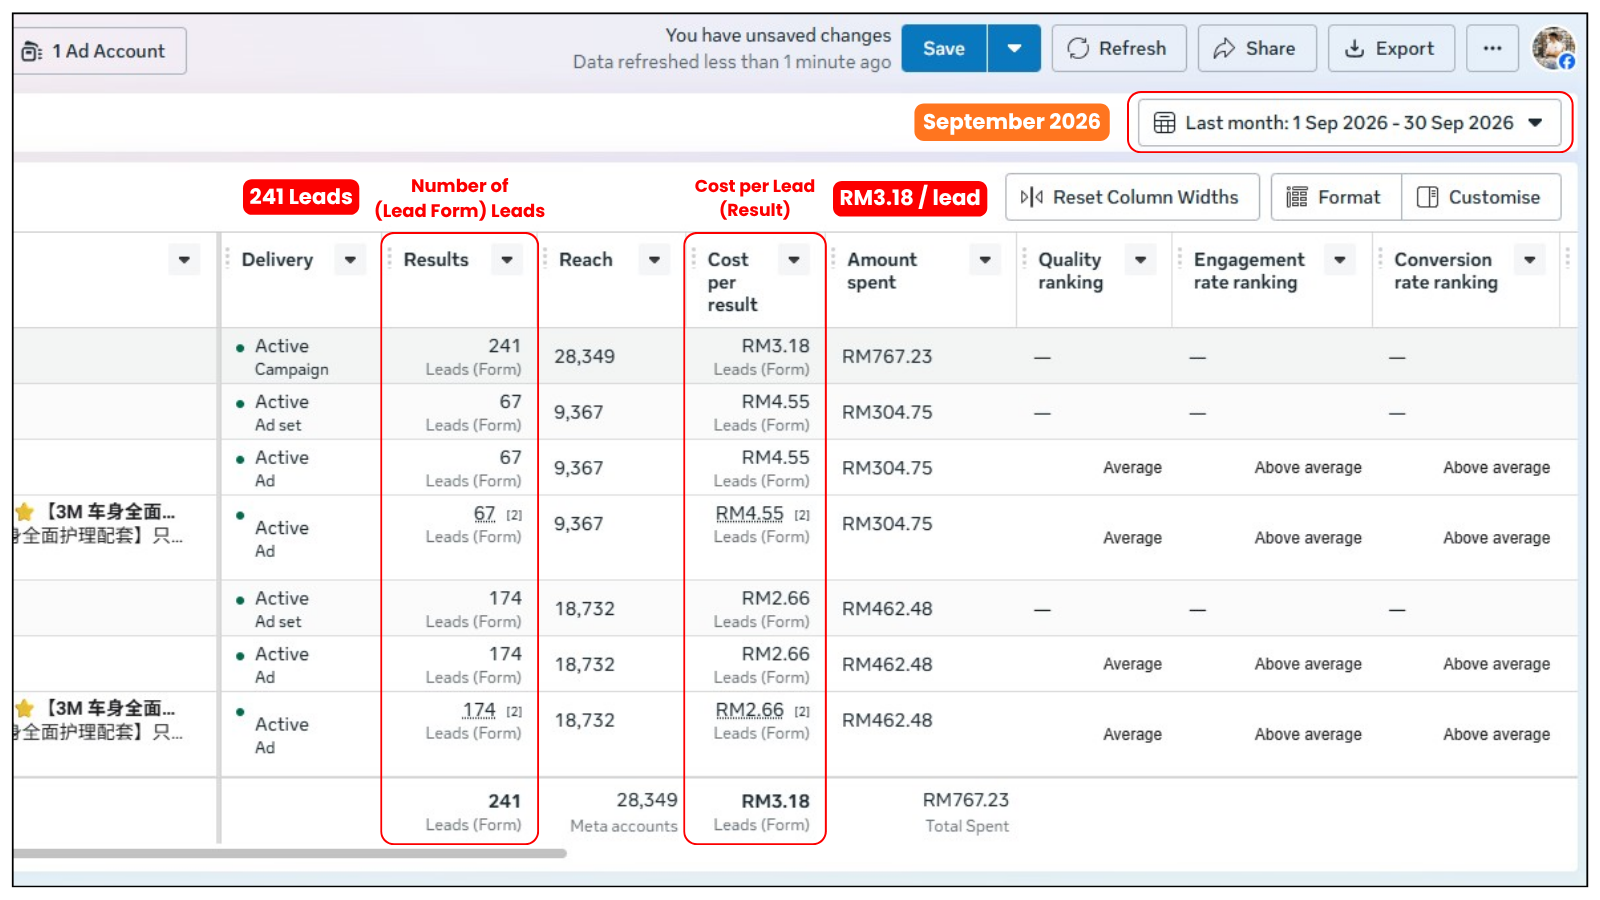The height and width of the screenshot is (900, 1600).
Task: Open the Cost per result column dropdown
Action: [794, 260]
